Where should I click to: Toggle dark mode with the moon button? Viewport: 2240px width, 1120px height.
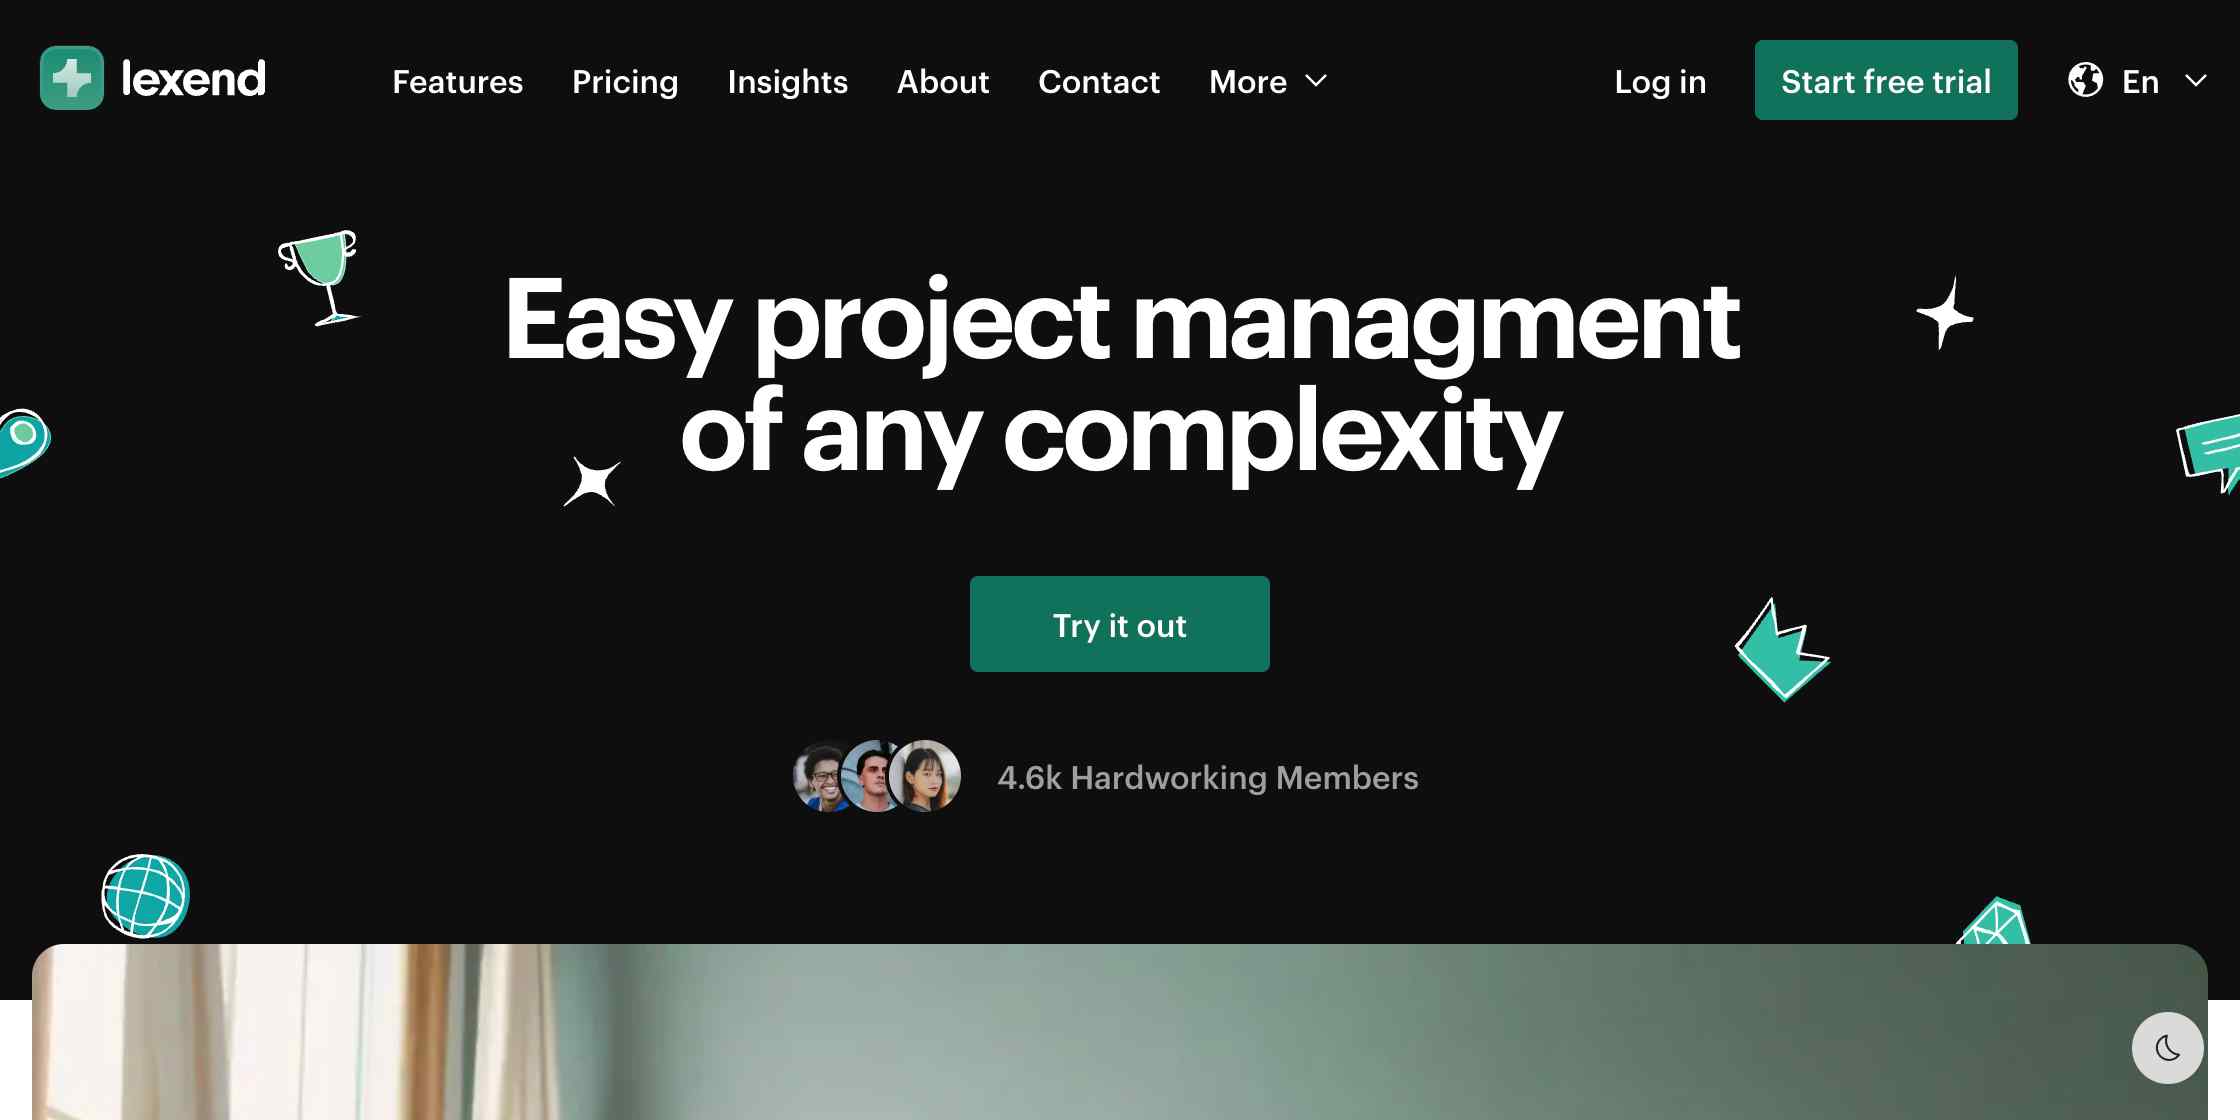[2167, 1048]
